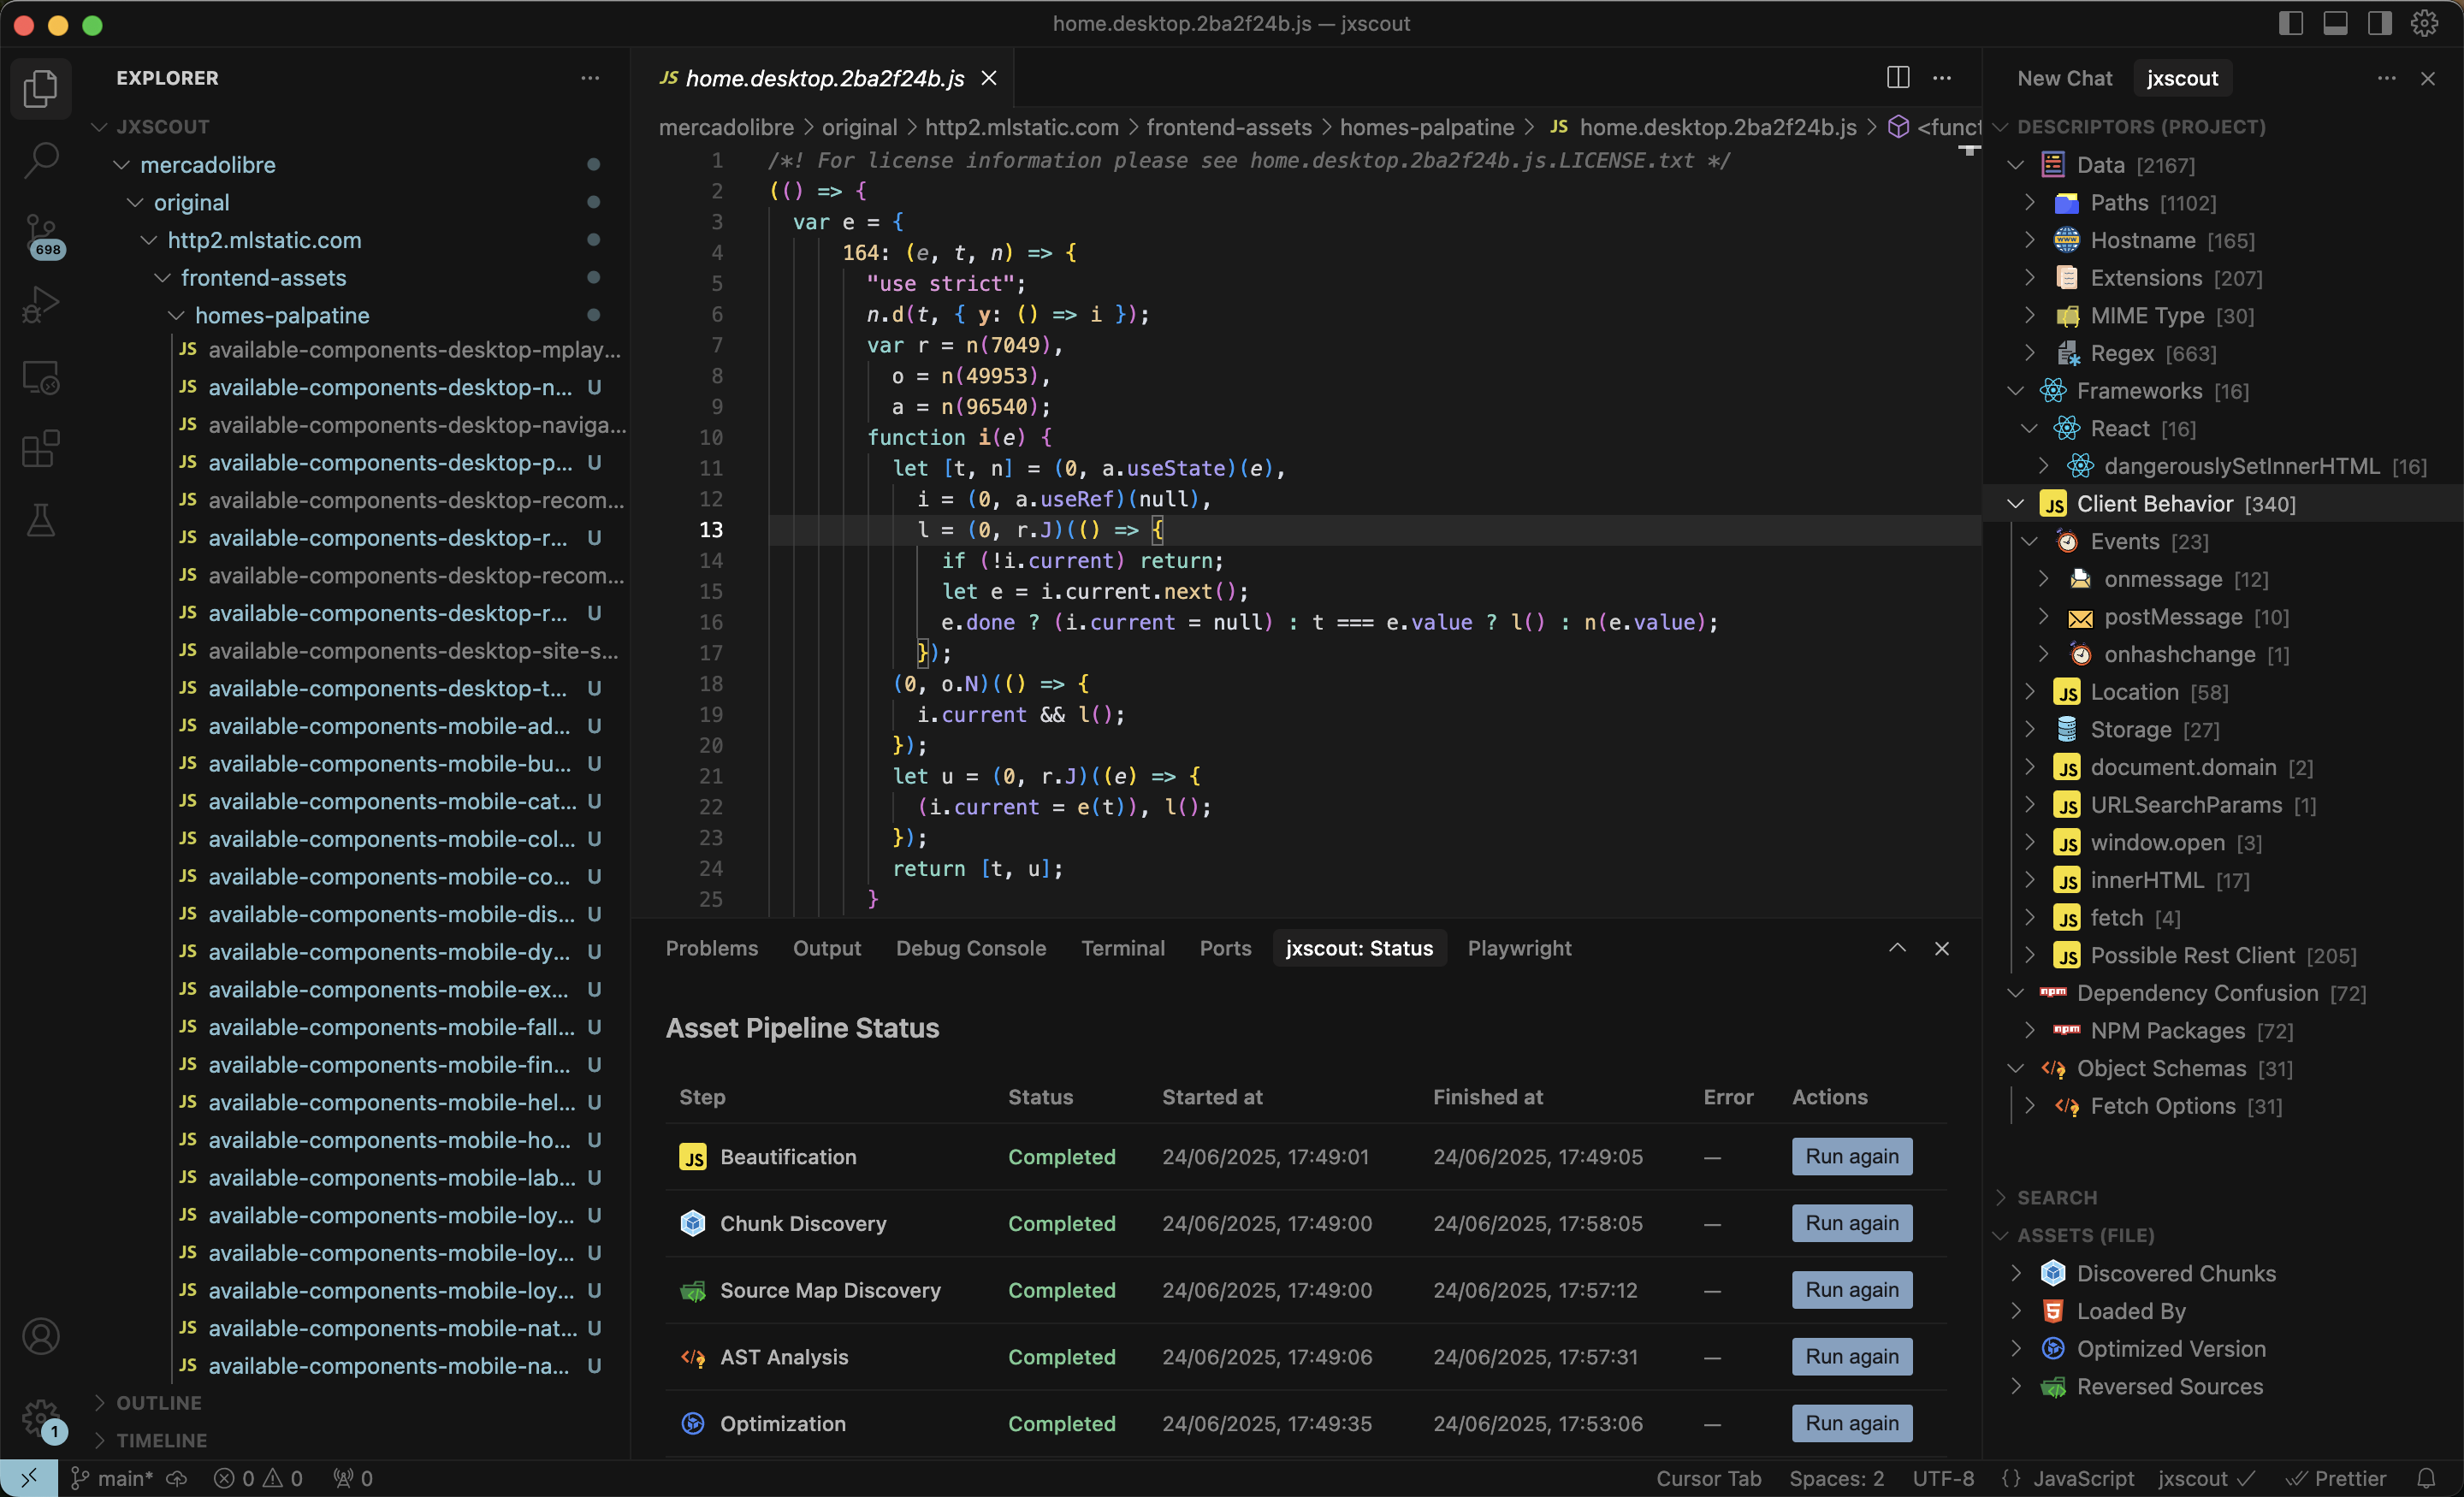Image resolution: width=2464 pixels, height=1497 pixels.
Task: Expand the Discovered Chunks node
Action: (2016, 1273)
